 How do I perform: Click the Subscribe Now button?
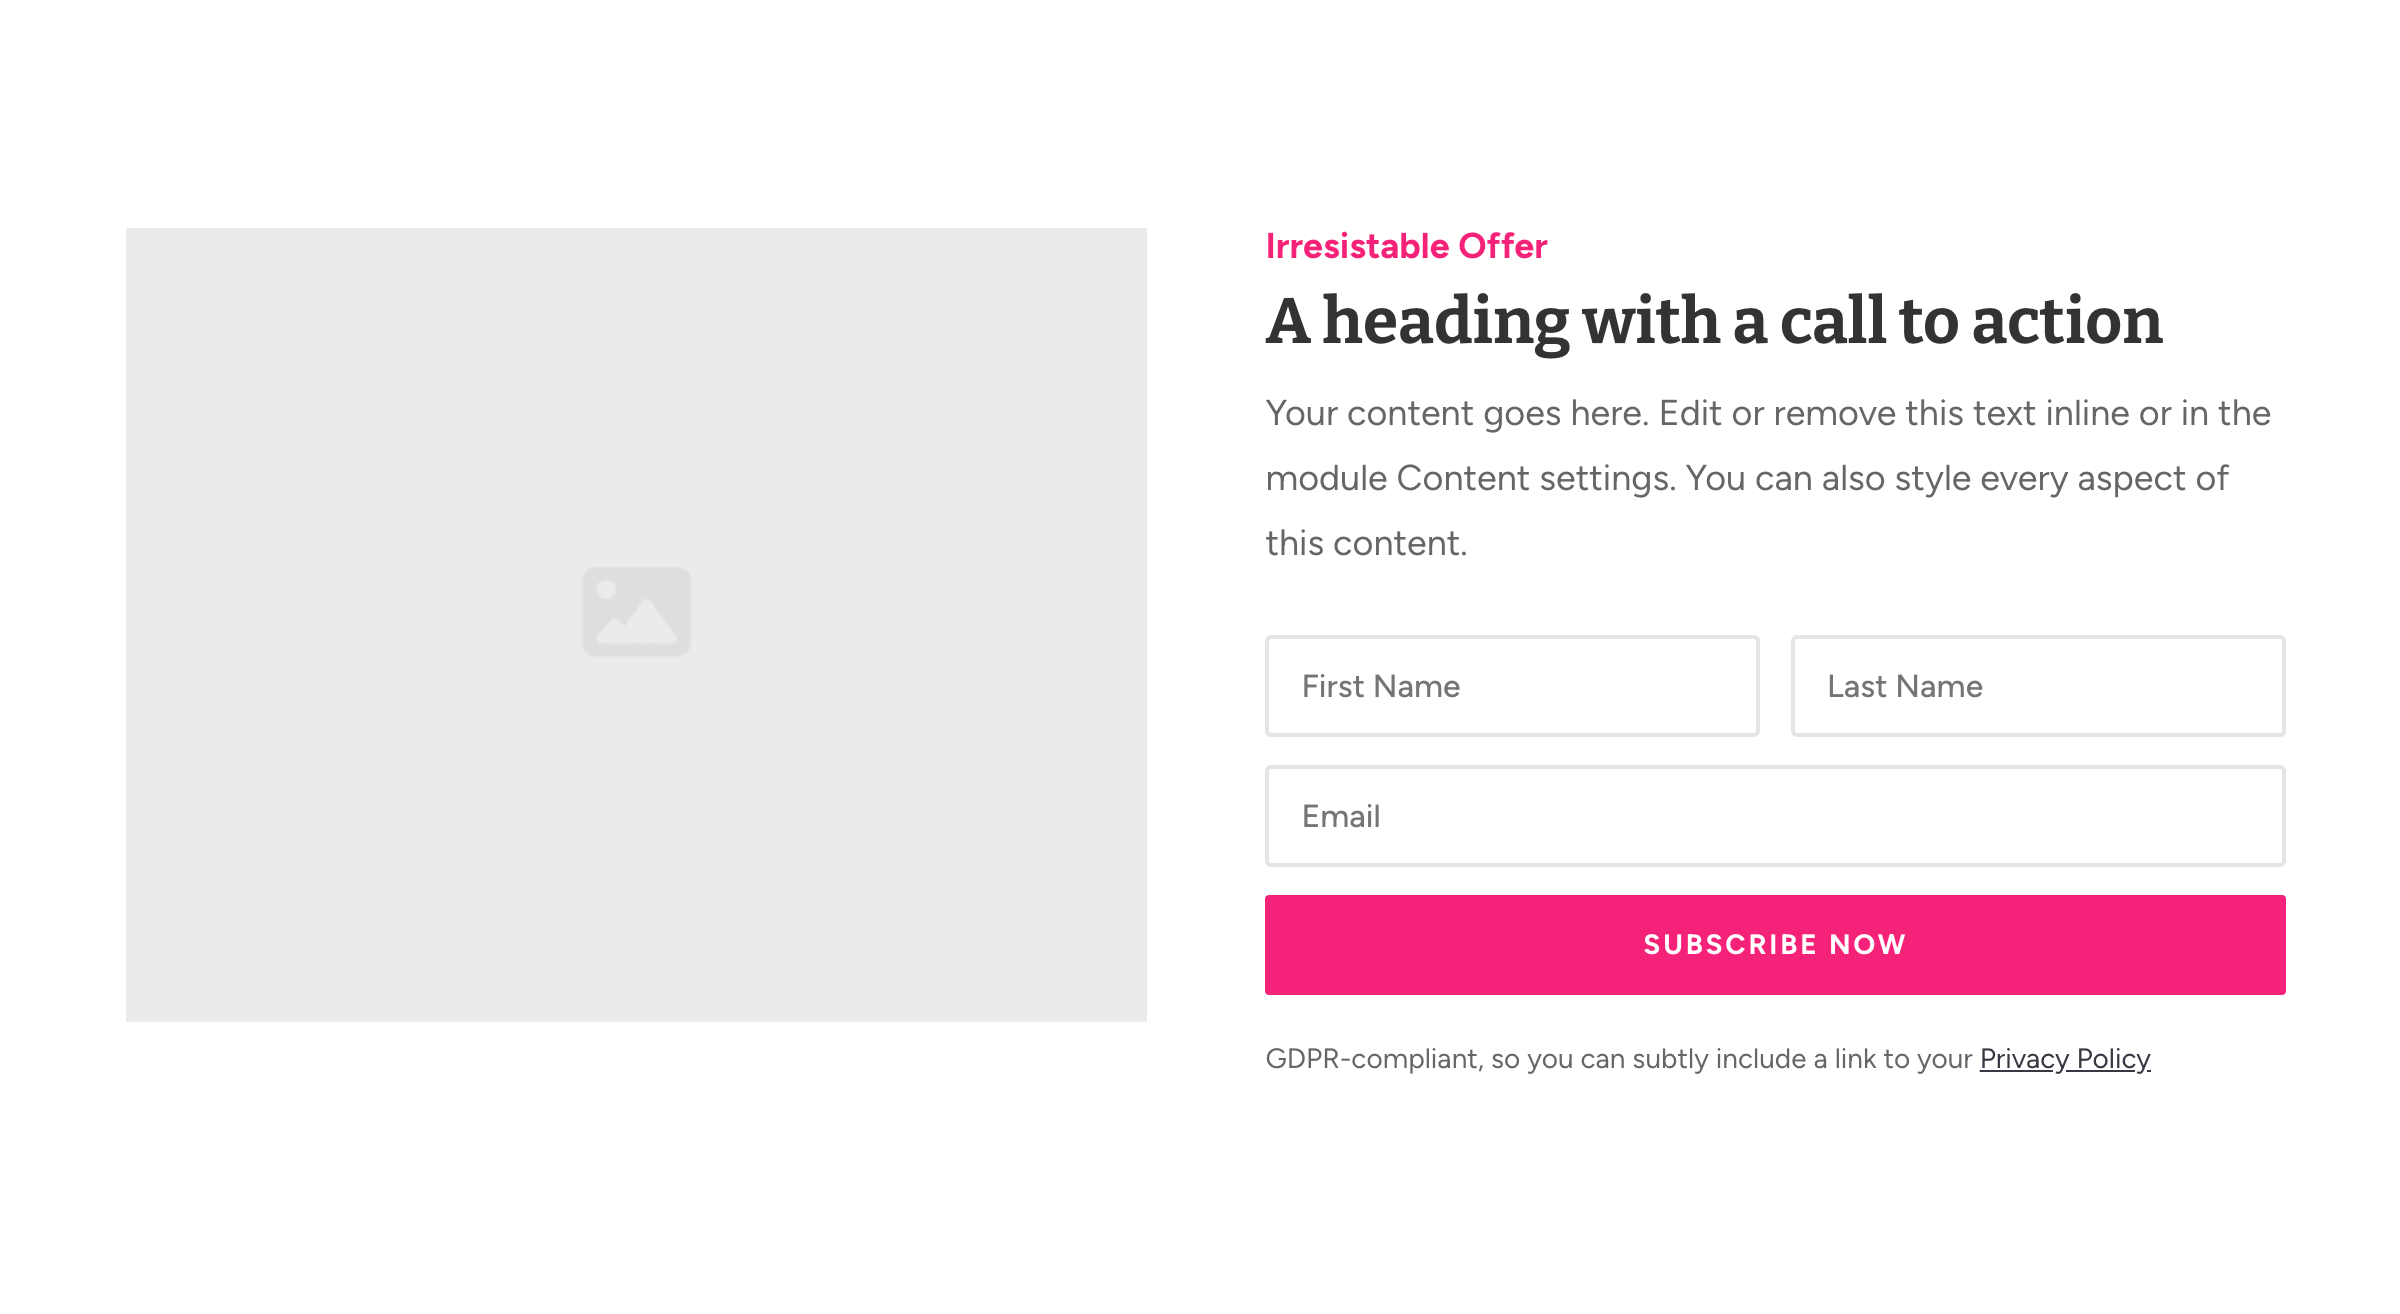tap(1775, 945)
